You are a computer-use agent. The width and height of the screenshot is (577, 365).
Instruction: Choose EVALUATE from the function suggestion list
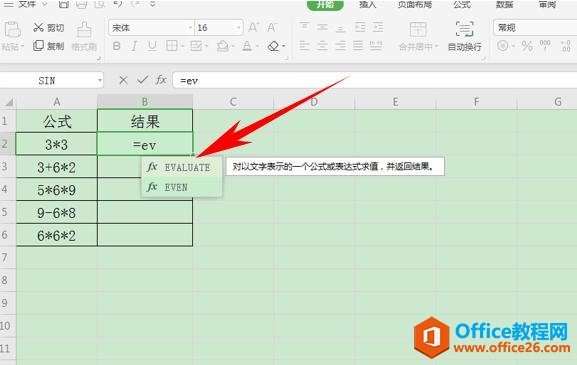[x=182, y=167]
